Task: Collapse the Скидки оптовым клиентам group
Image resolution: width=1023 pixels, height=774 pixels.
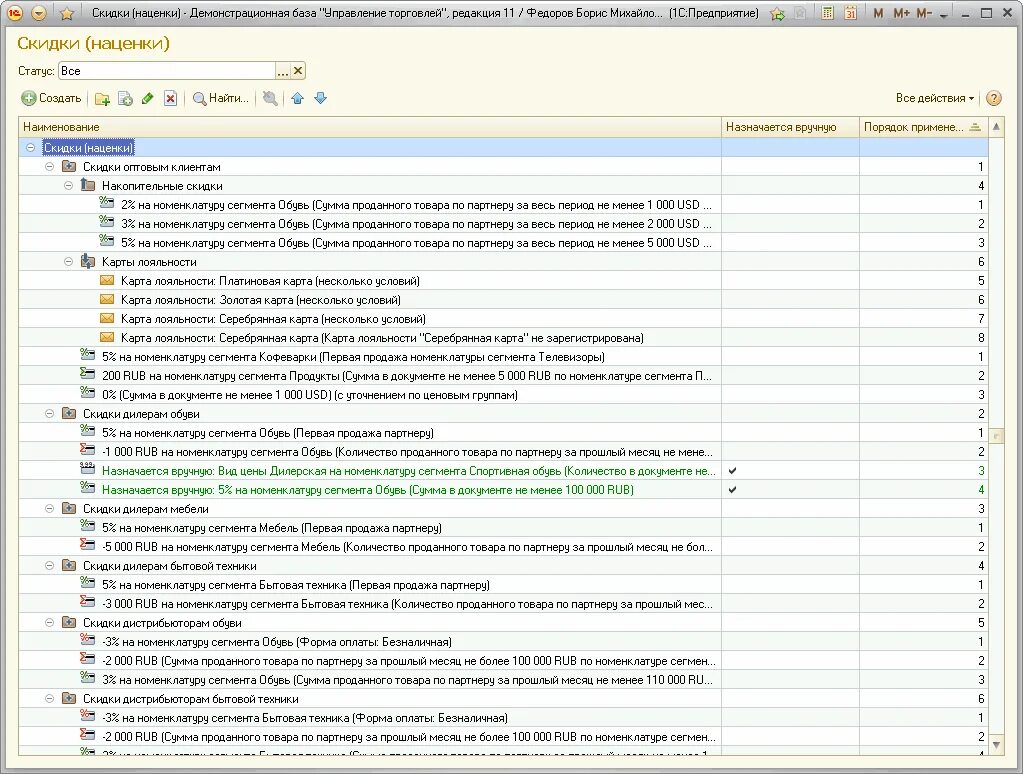Action: click(x=49, y=166)
